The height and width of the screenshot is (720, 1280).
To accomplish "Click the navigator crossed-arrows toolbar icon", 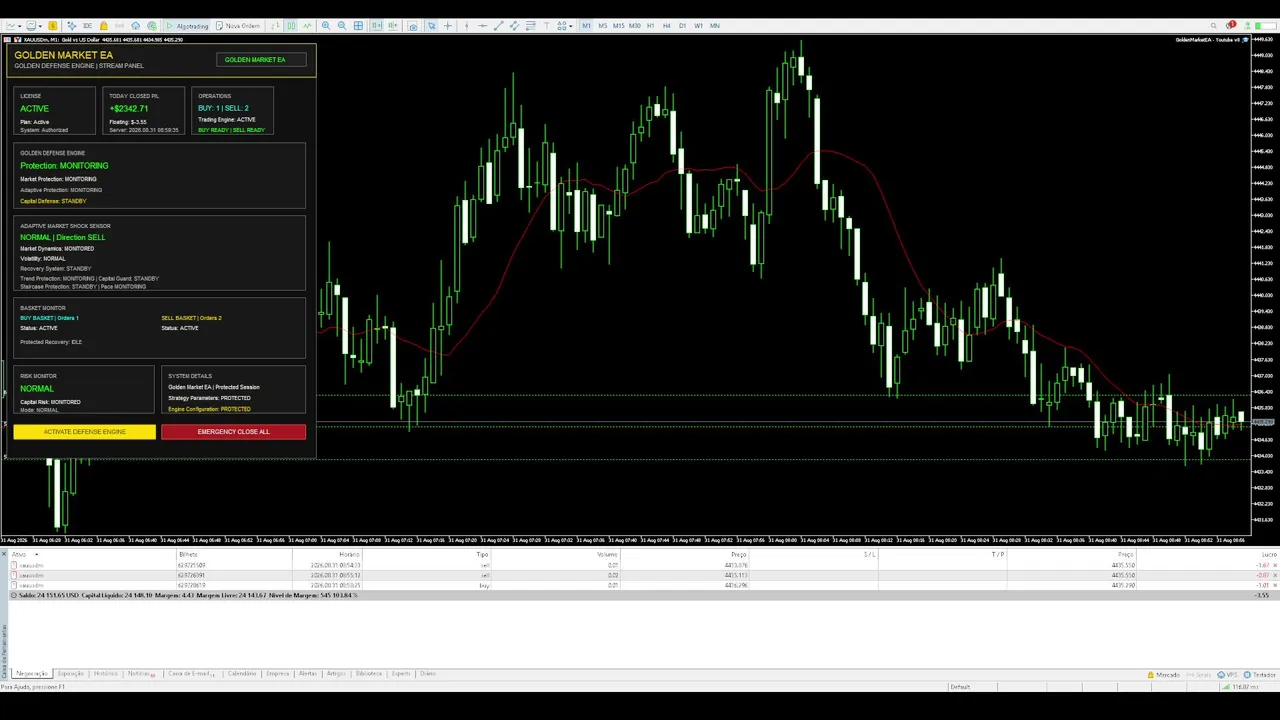I will 72,25.
